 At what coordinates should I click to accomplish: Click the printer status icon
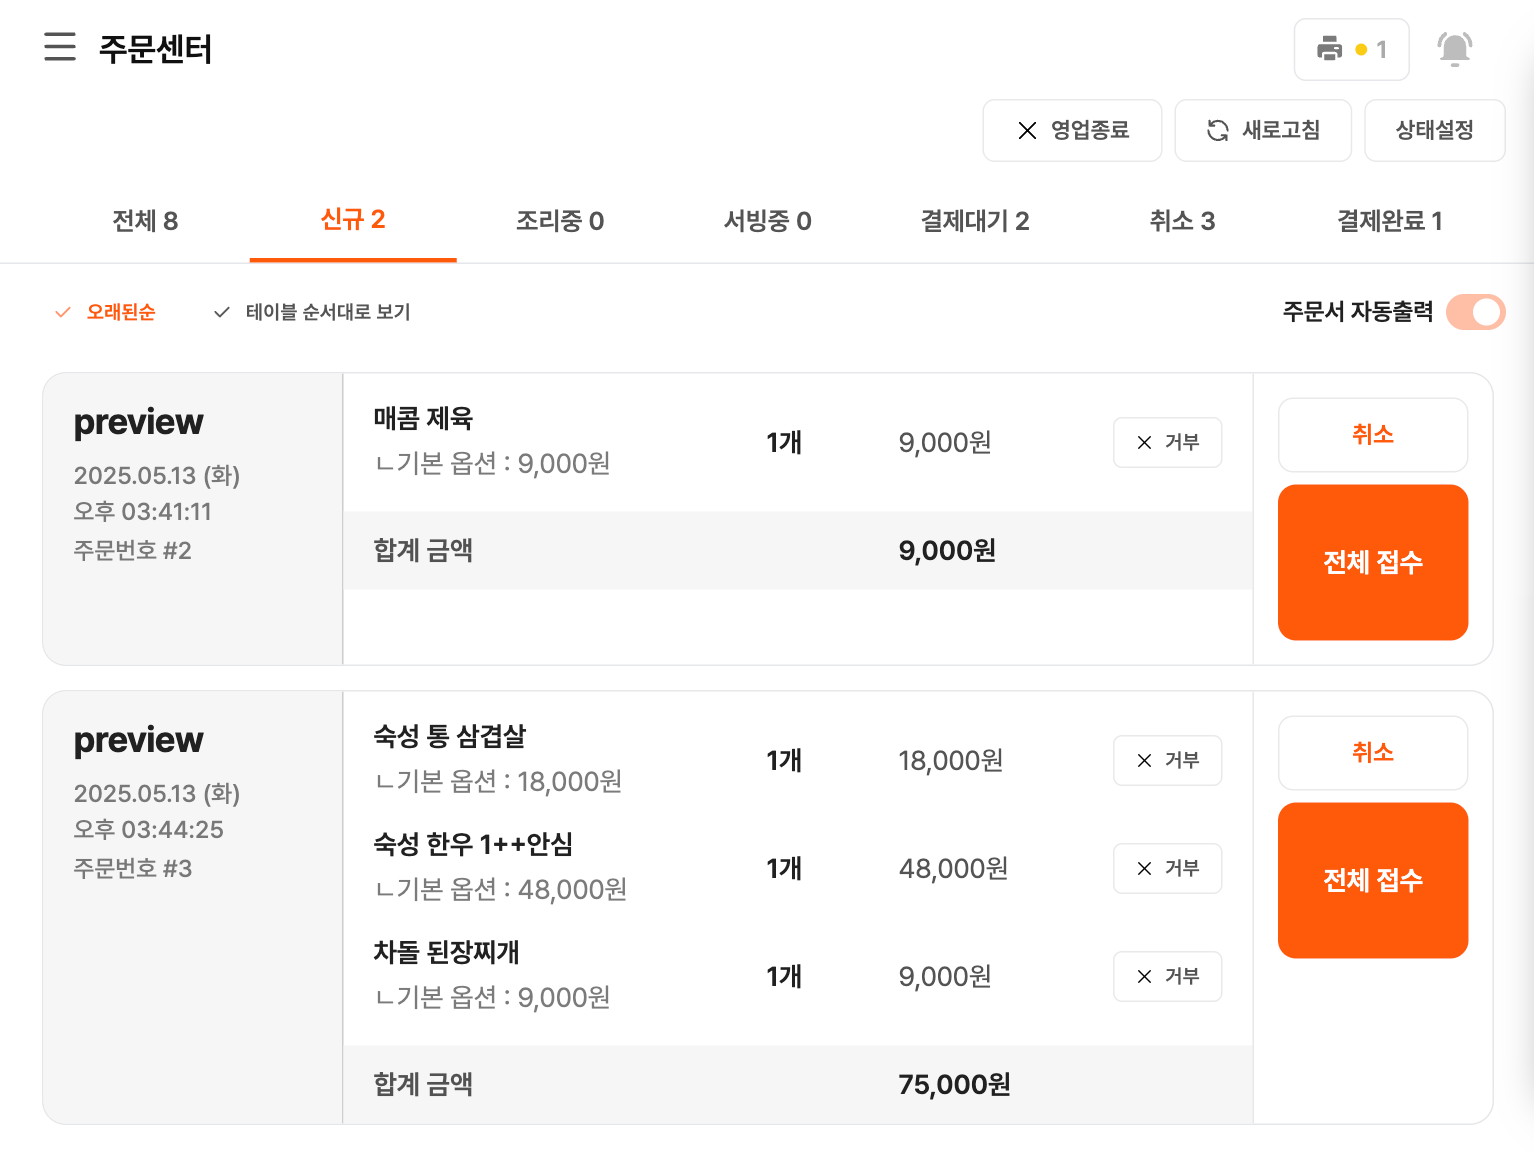pyautogui.click(x=1329, y=49)
